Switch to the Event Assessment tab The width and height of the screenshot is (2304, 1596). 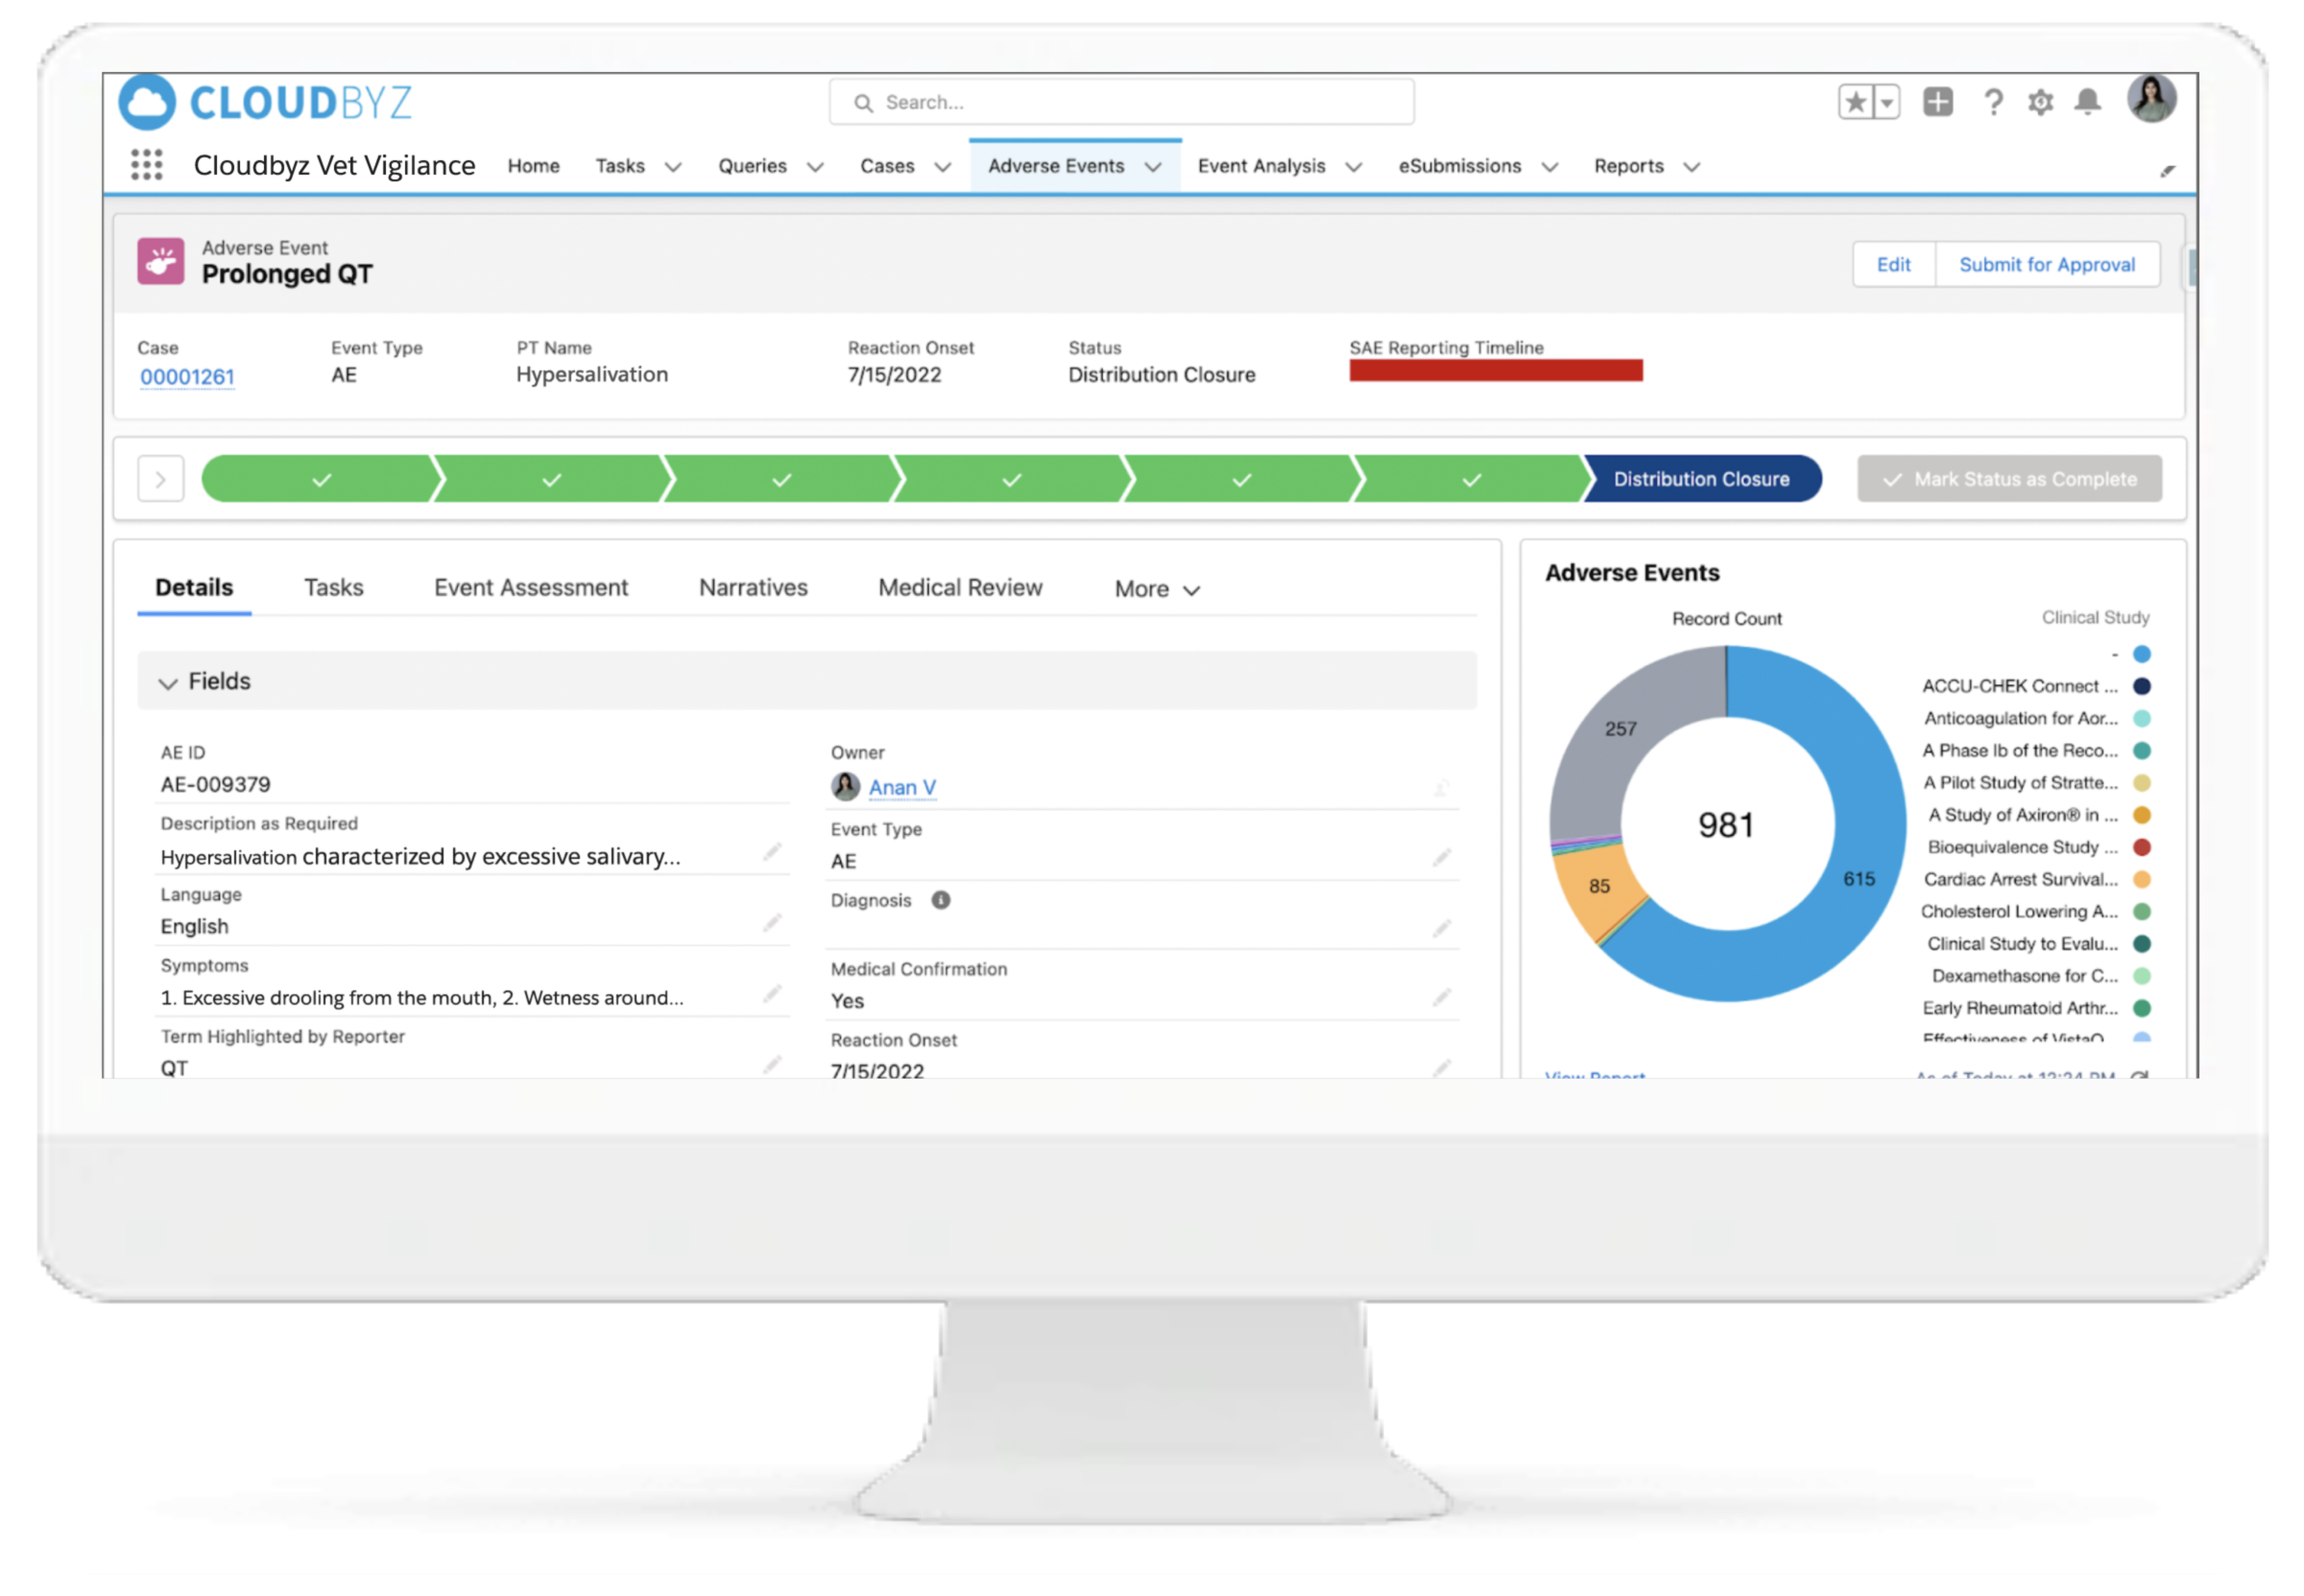(x=531, y=588)
